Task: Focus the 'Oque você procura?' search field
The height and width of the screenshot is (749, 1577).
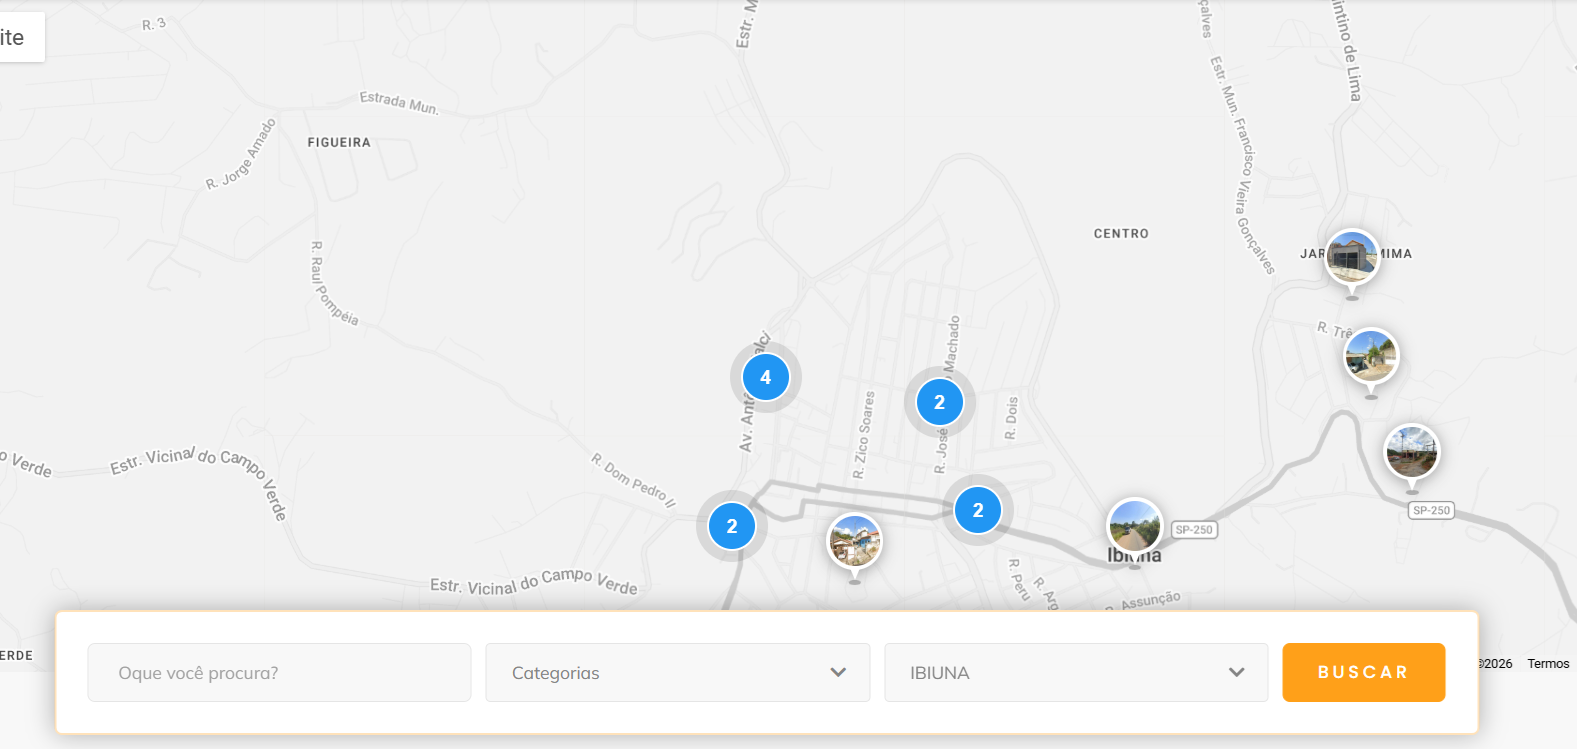Action: [x=279, y=673]
